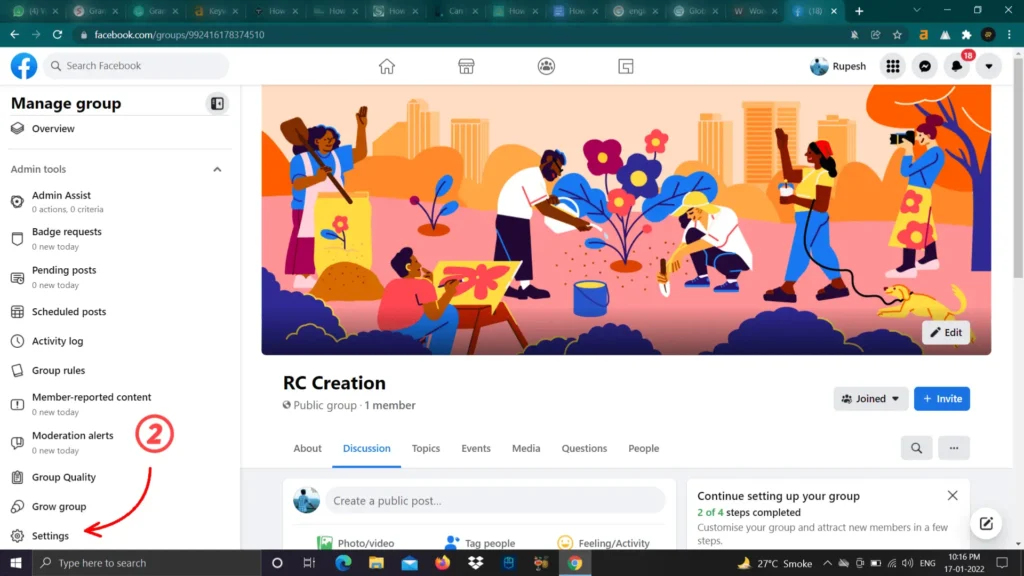Switch to the About tab
Viewport: 1024px width, 576px height.
(307, 449)
